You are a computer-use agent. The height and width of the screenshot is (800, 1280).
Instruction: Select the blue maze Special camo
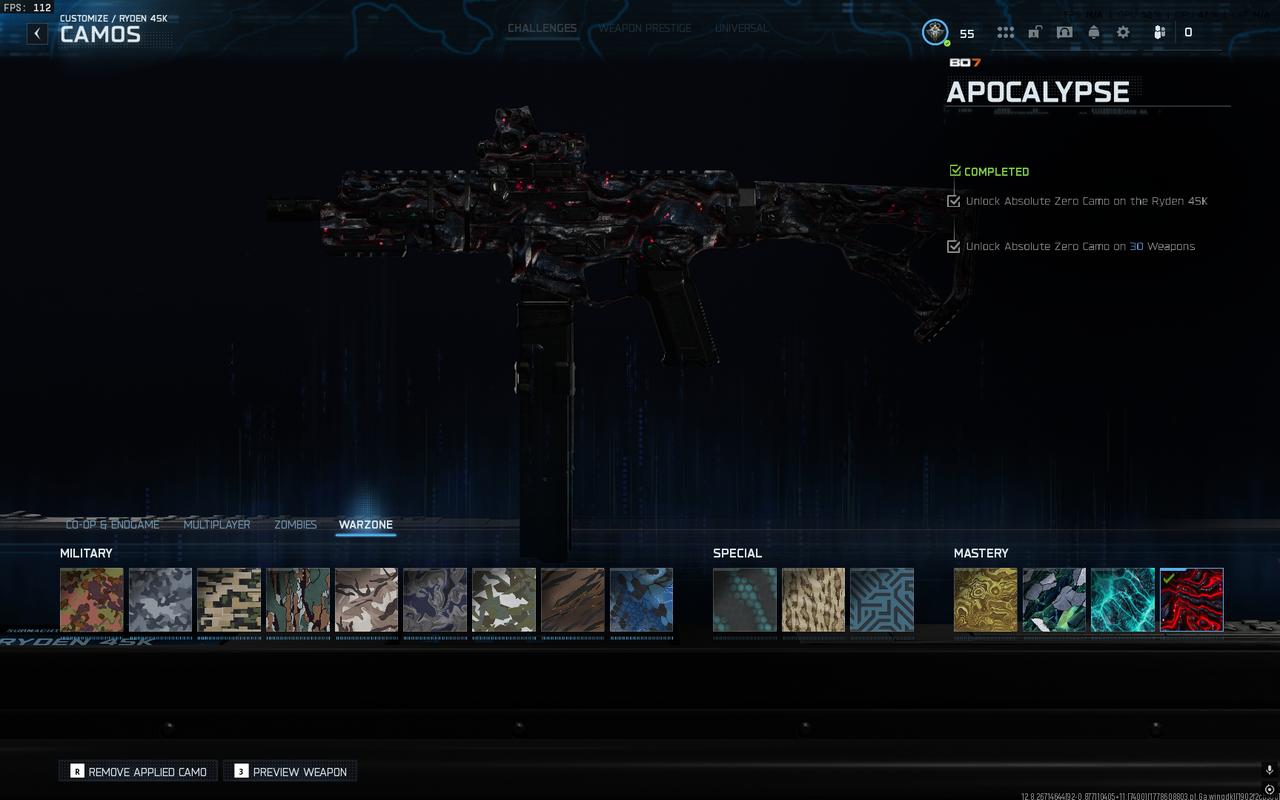pos(882,600)
